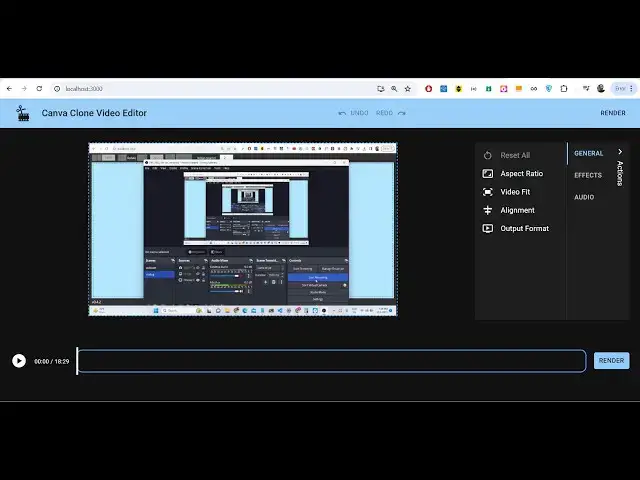Switch to the Effects tab
Image resolution: width=640 pixels, height=480 pixels.
click(x=588, y=176)
